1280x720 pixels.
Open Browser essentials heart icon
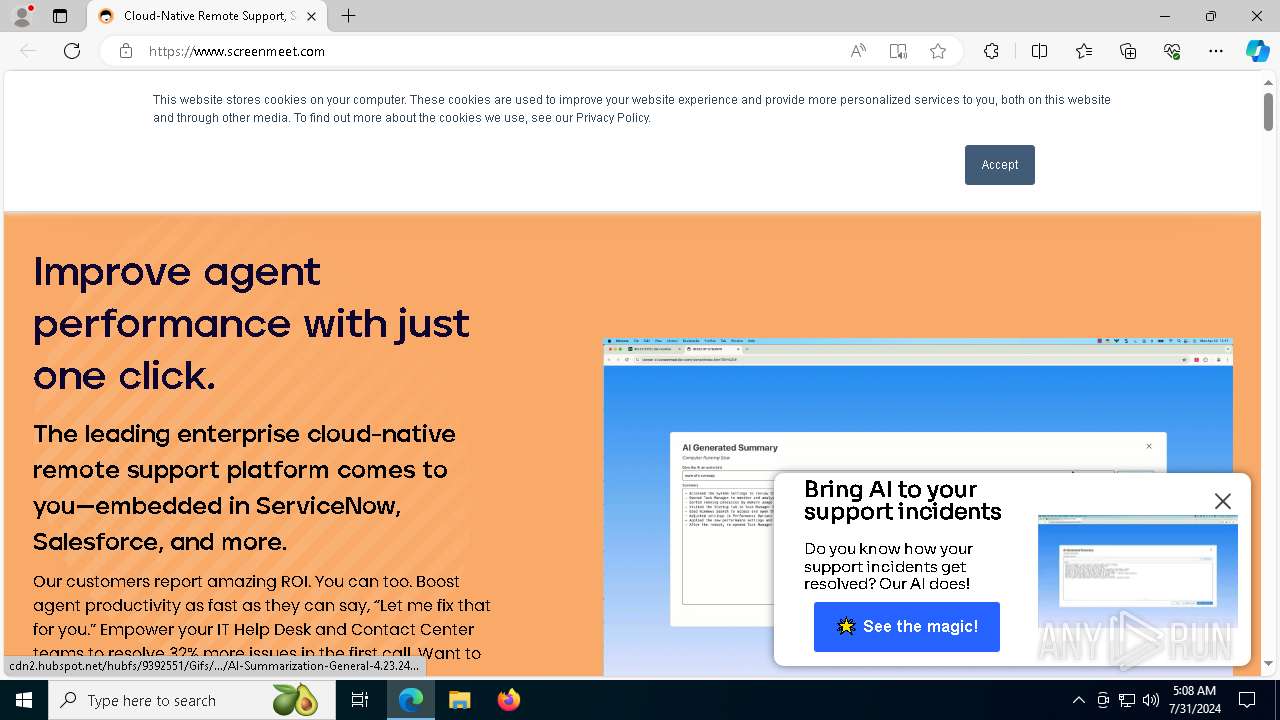pos(1172,51)
